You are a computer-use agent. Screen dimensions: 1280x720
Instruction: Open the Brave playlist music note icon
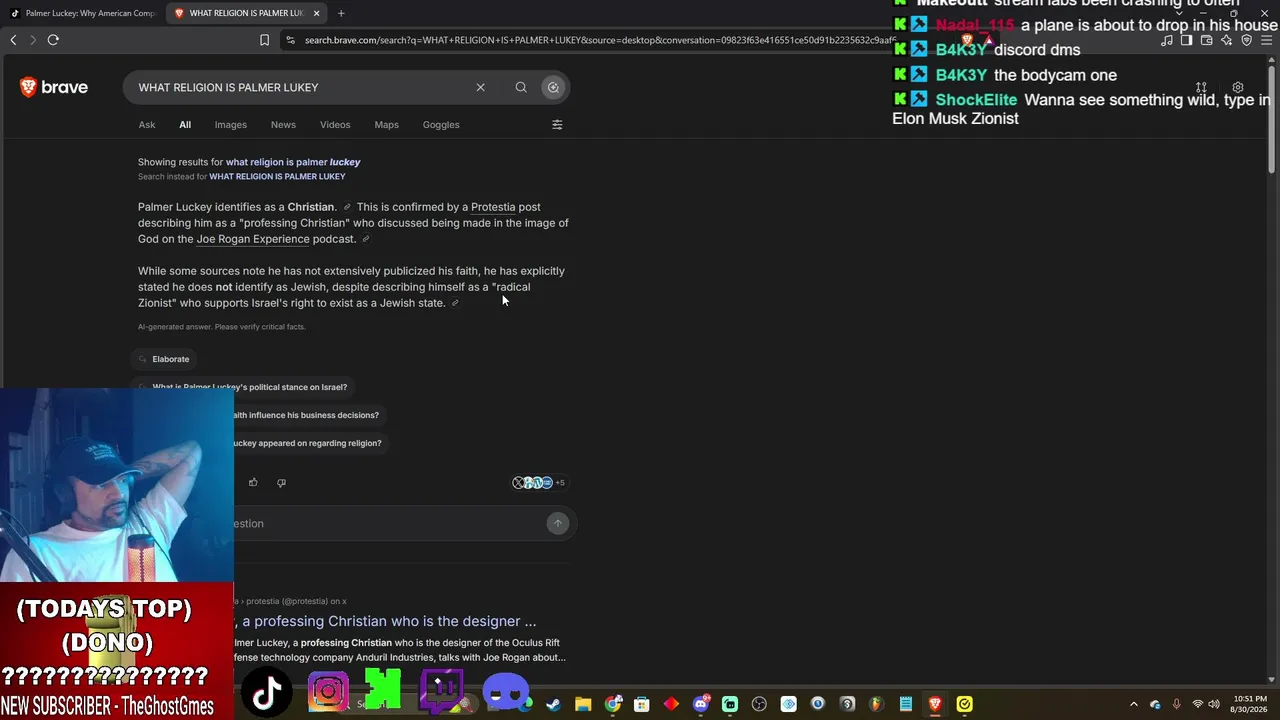pyautogui.click(x=1167, y=40)
